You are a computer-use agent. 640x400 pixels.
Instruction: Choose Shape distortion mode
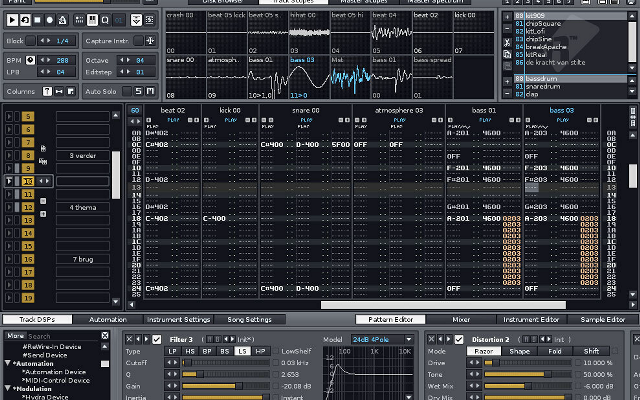click(520, 351)
